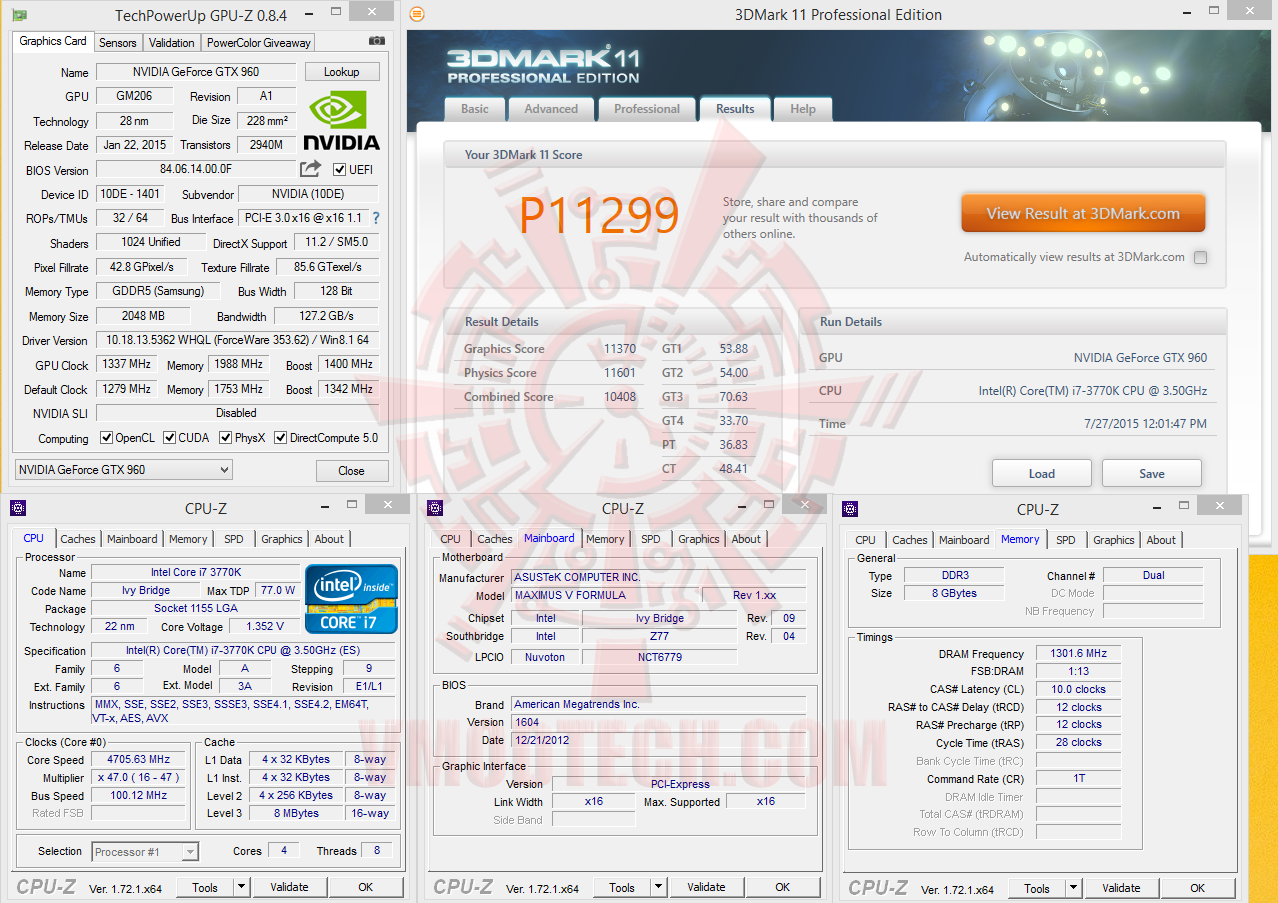
Task: Click the Save button in 3DMark 11
Action: 1152,473
